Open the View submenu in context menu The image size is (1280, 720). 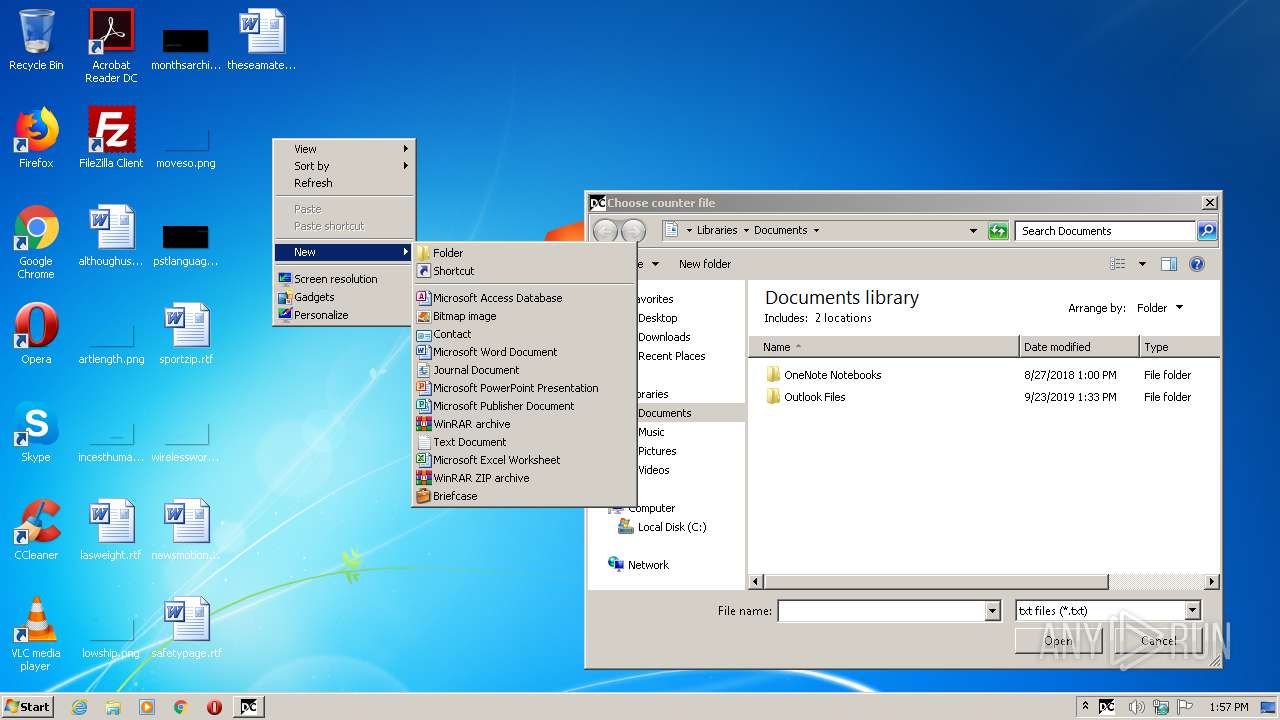pos(344,149)
